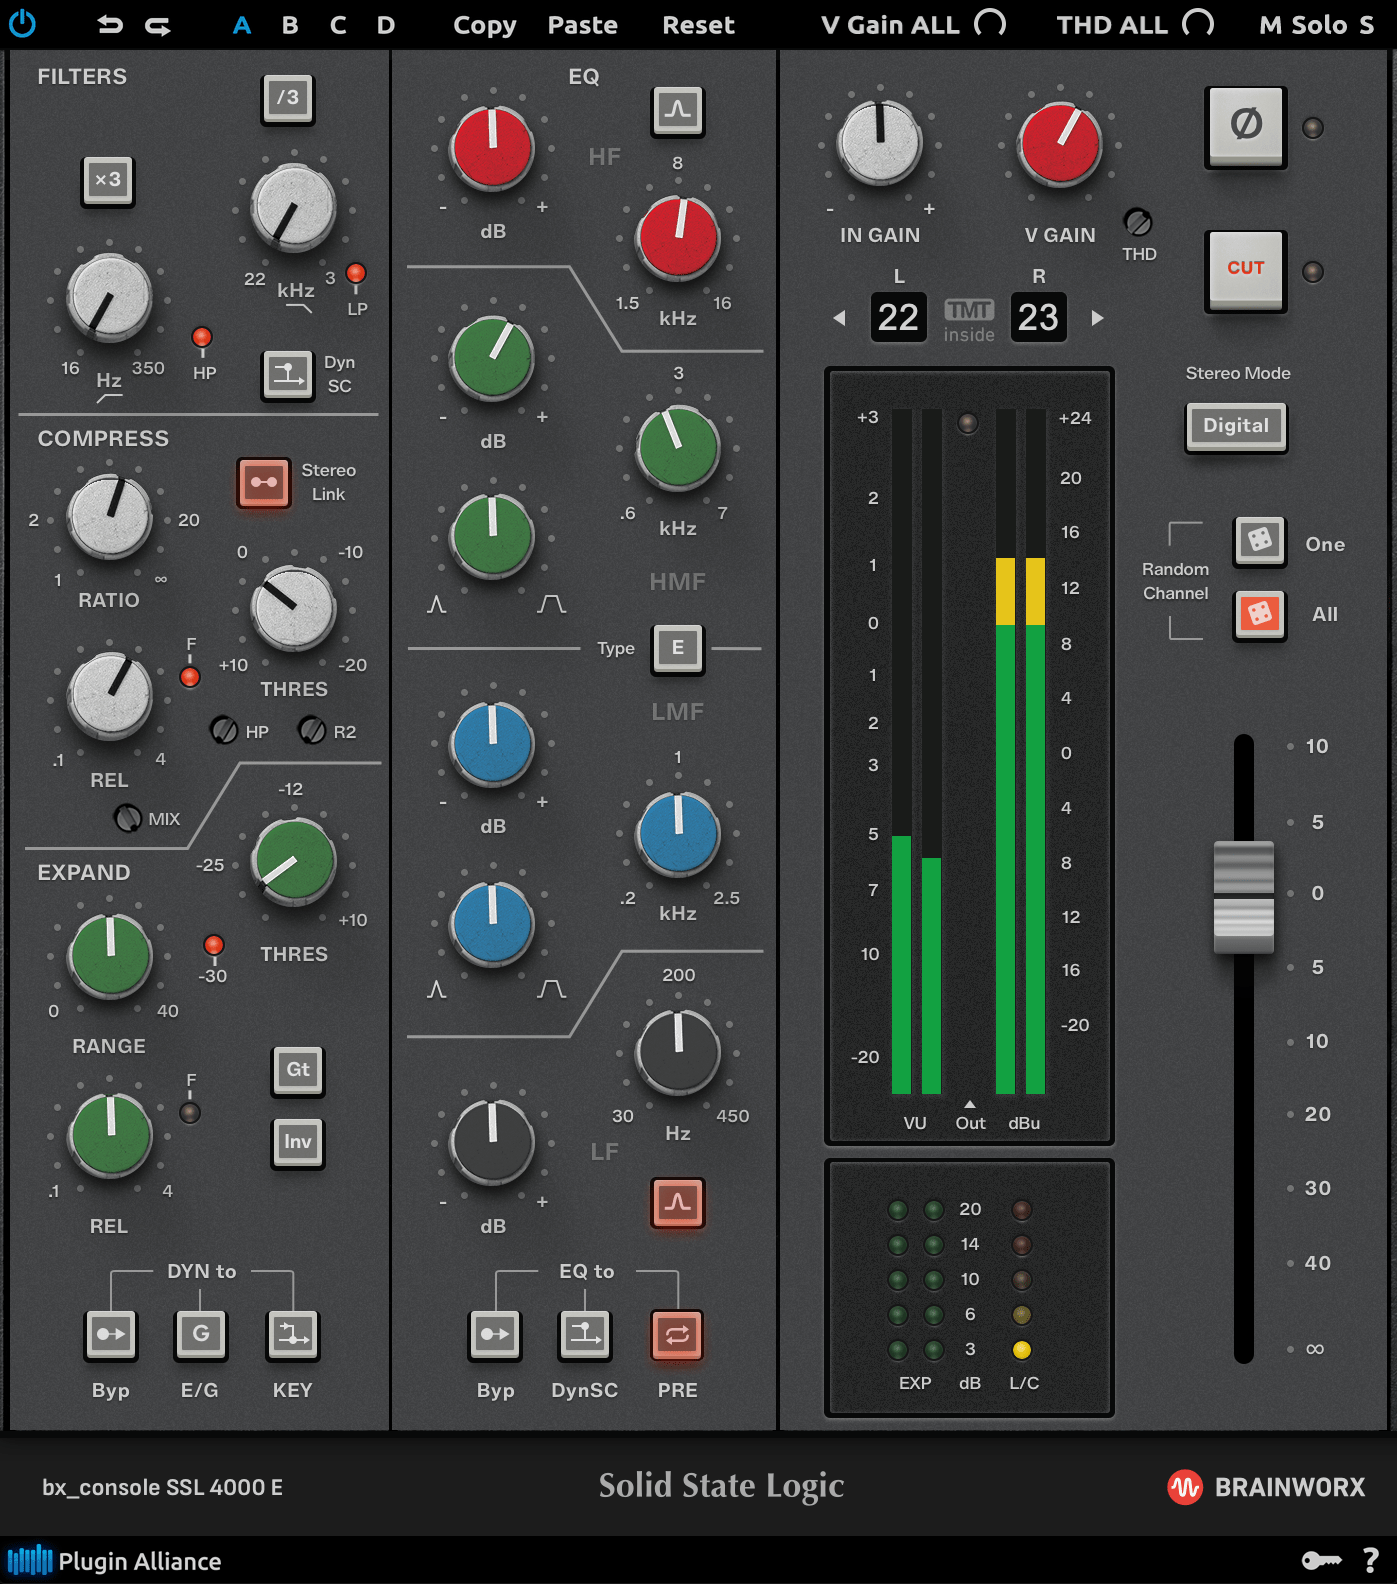The height and width of the screenshot is (1584, 1397).
Task: Click the redo arrow icon
Action: 158,25
